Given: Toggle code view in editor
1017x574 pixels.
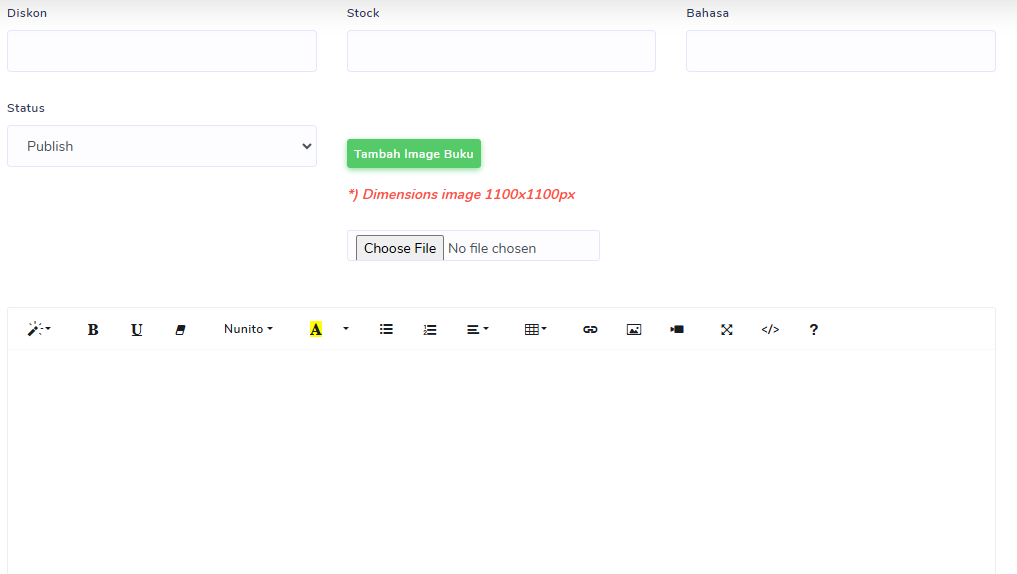Looking at the screenshot, I should tap(770, 329).
